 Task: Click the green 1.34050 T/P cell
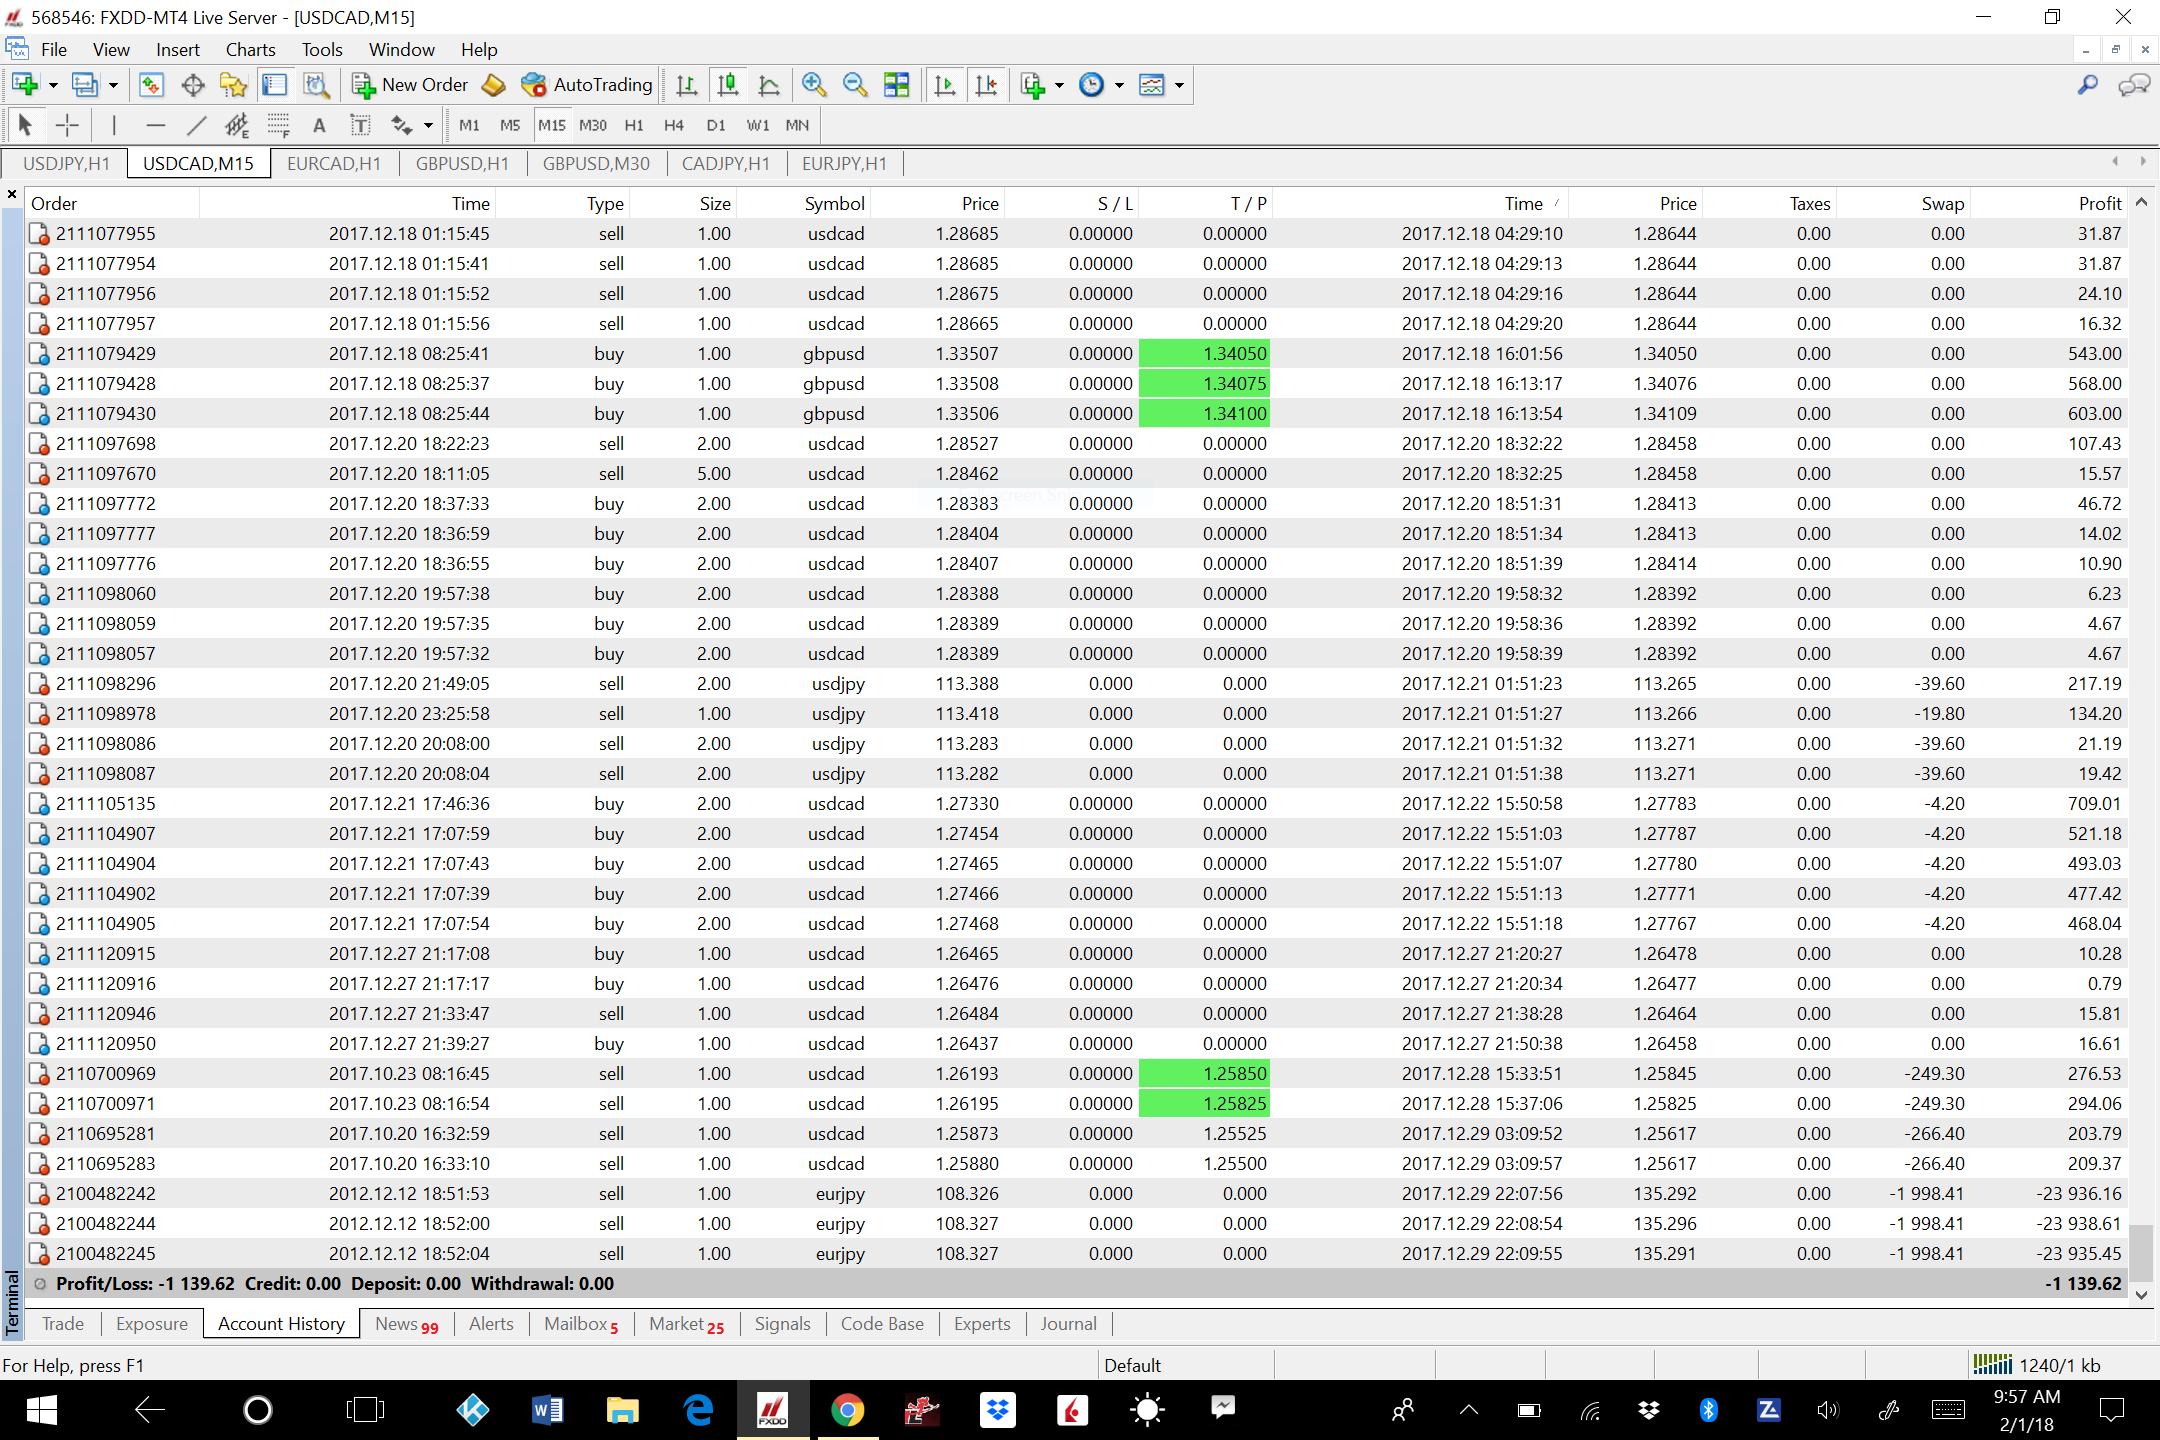[x=1204, y=353]
